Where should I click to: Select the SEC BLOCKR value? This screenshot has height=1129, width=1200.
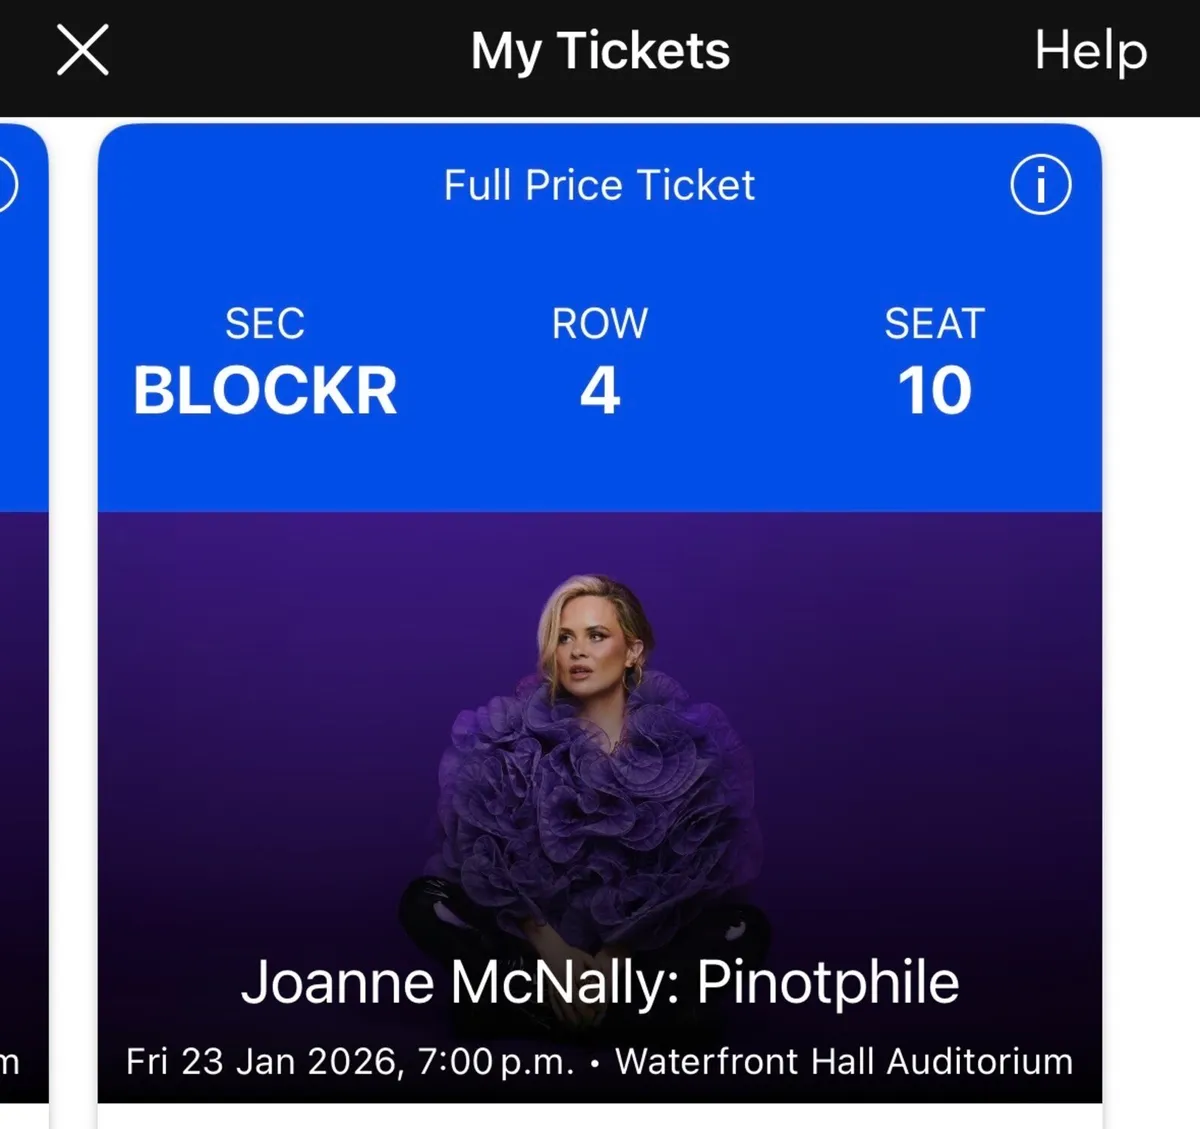(x=265, y=388)
